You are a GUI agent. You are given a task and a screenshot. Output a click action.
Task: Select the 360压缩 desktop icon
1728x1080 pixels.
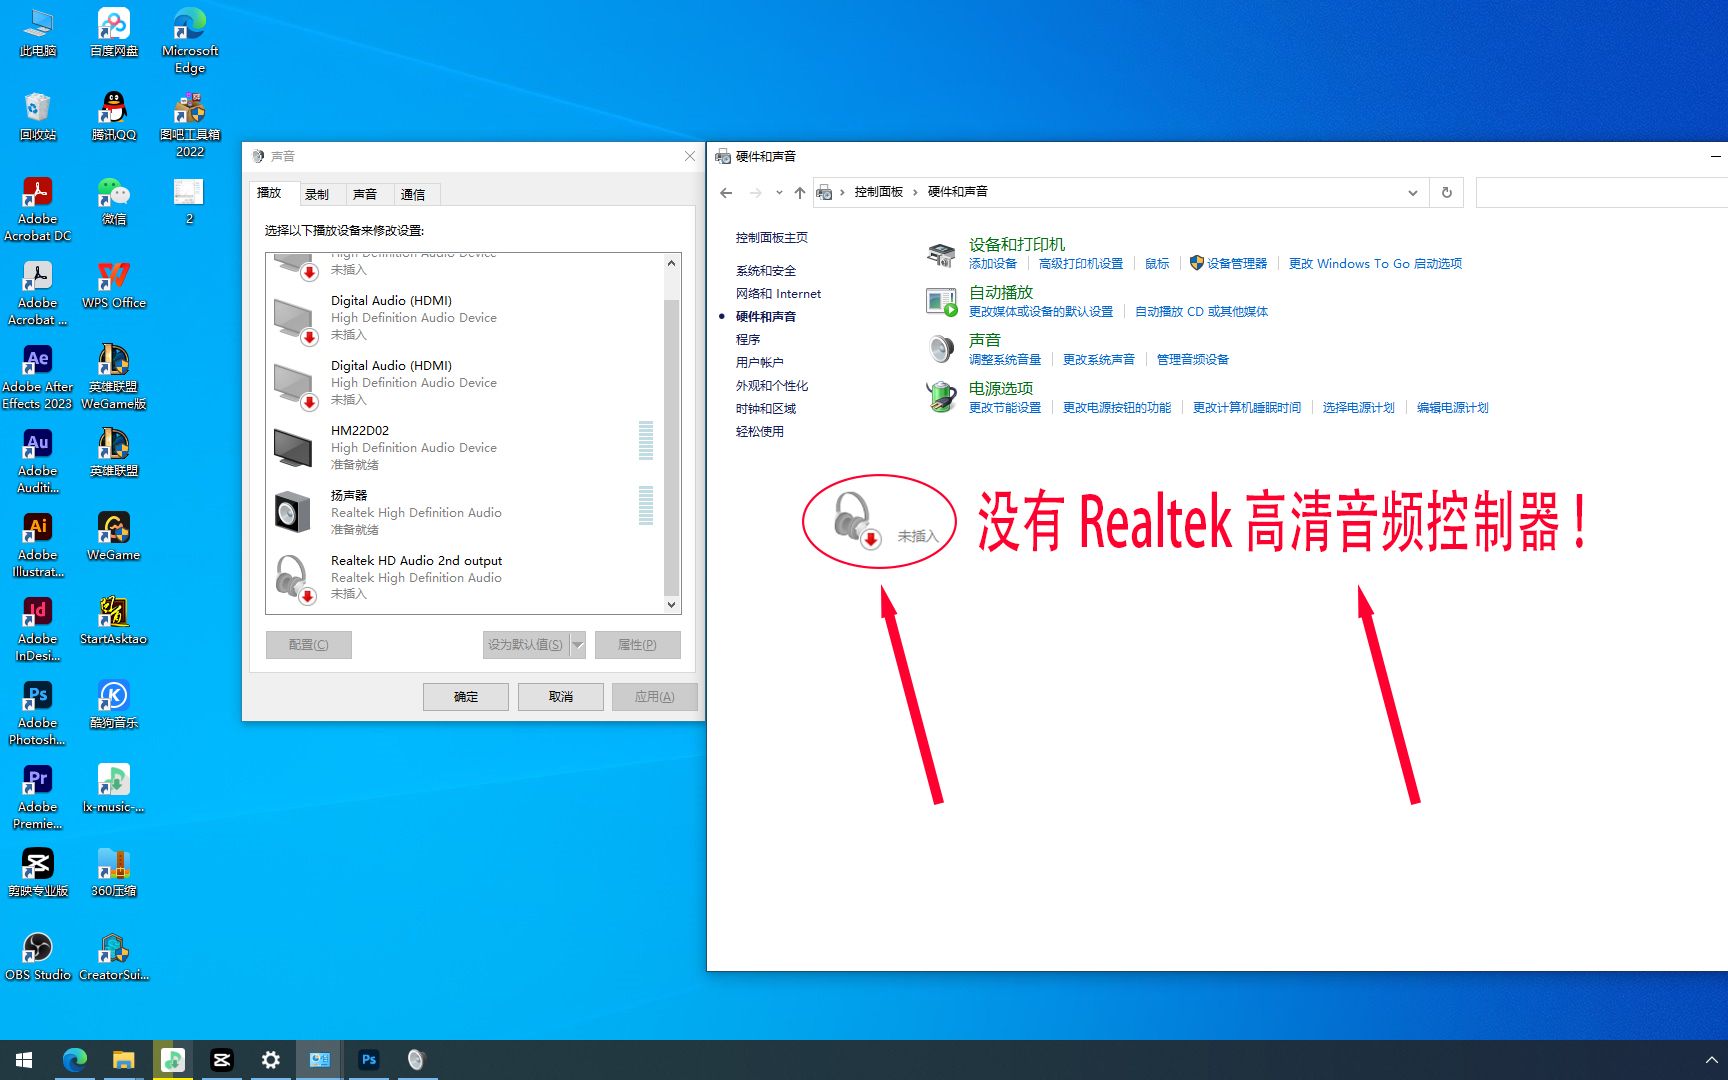tap(114, 872)
